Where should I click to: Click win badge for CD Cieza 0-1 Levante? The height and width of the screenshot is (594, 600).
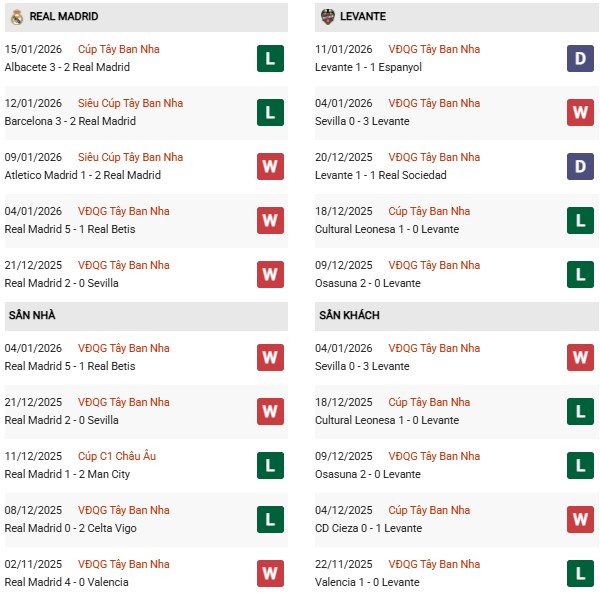tap(580, 520)
